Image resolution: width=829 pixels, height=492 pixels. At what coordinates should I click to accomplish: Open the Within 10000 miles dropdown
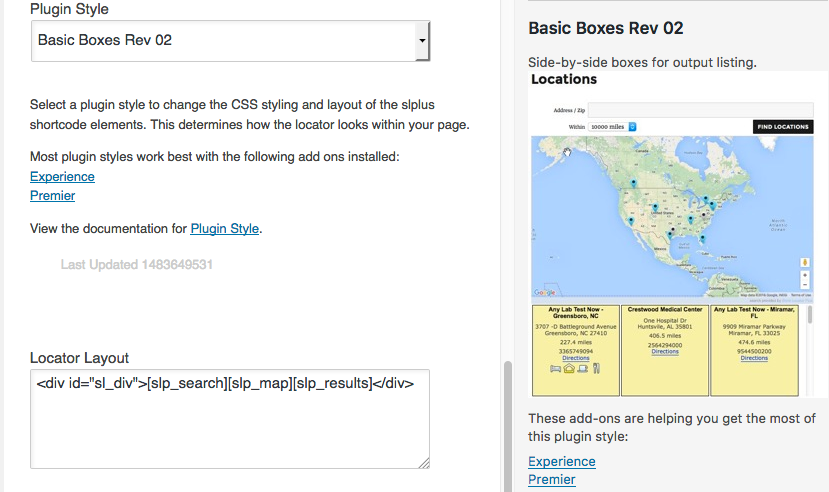pyautogui.click(x=613, y=127)
